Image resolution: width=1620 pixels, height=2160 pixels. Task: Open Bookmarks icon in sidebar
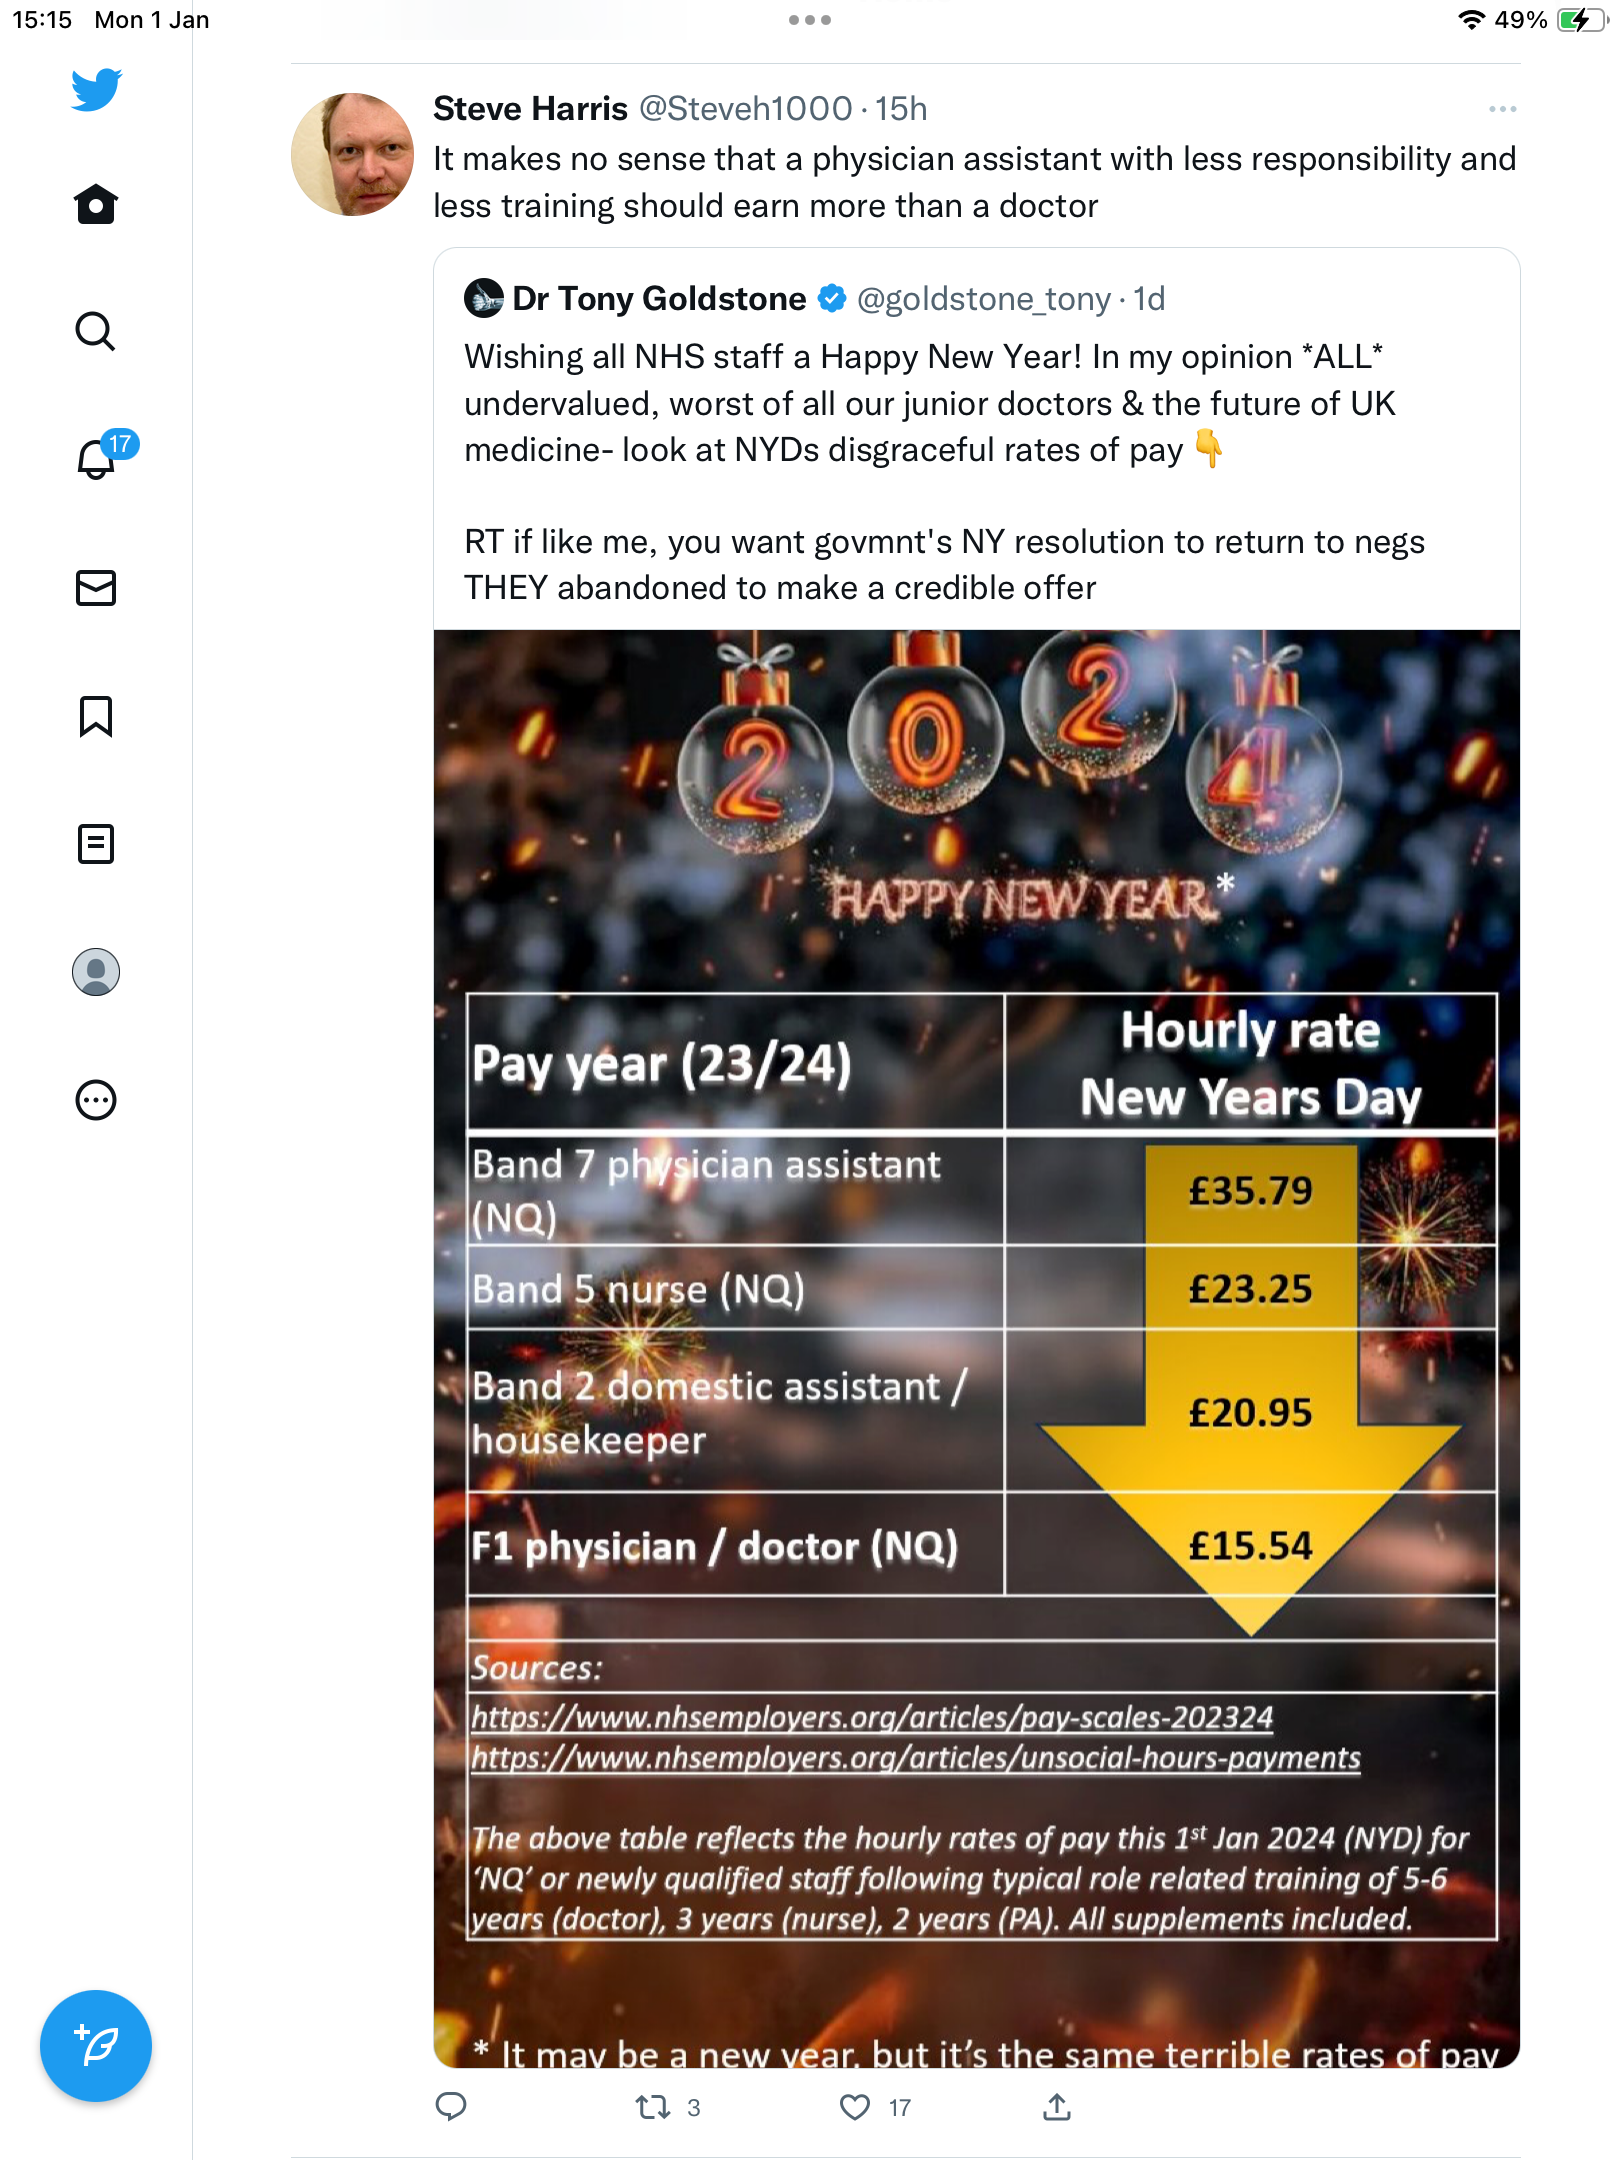96,716
